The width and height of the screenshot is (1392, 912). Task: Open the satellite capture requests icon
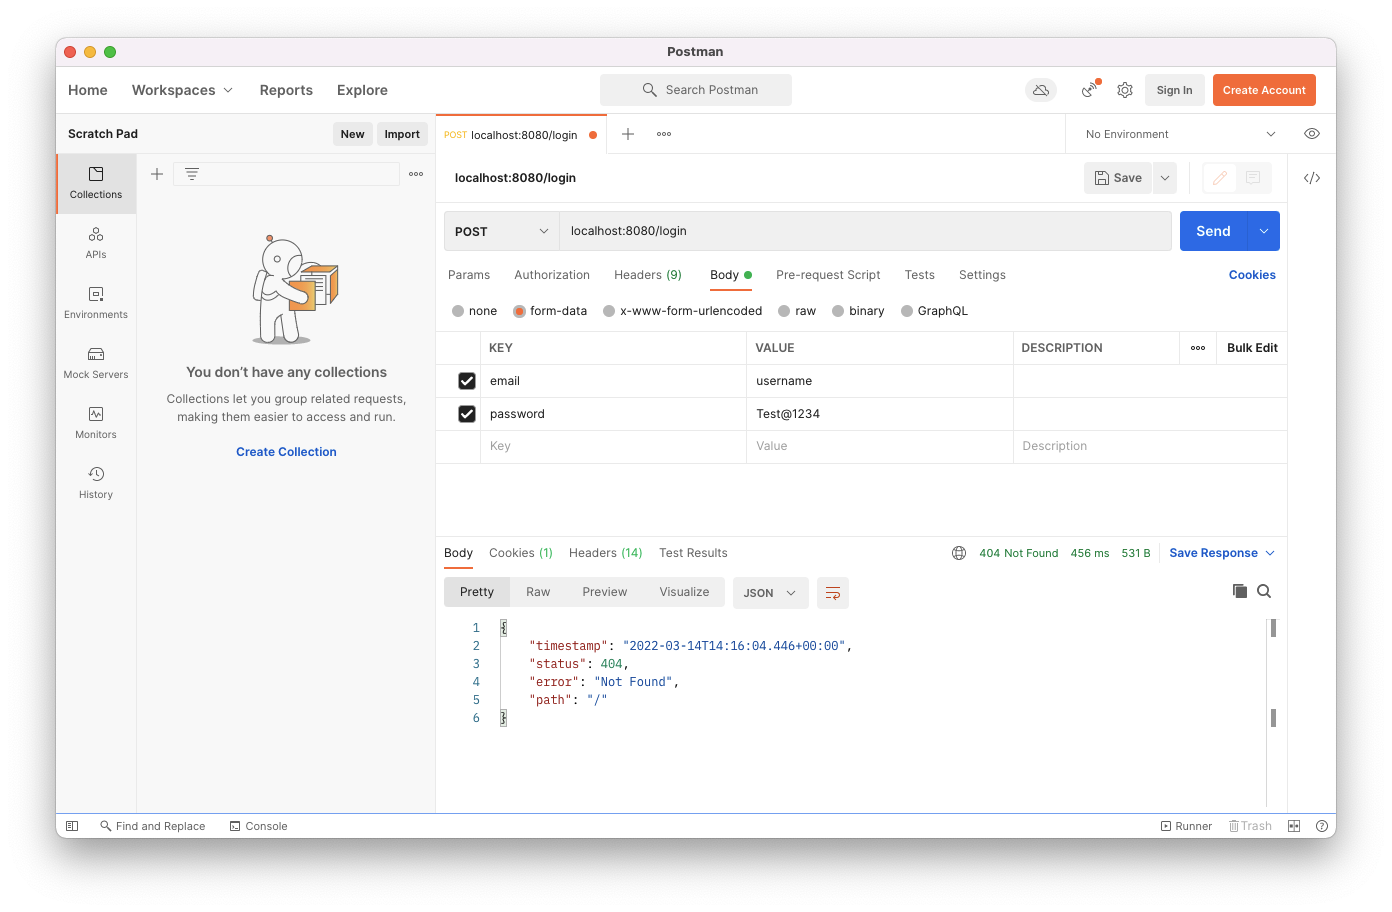pos(1090,90)
